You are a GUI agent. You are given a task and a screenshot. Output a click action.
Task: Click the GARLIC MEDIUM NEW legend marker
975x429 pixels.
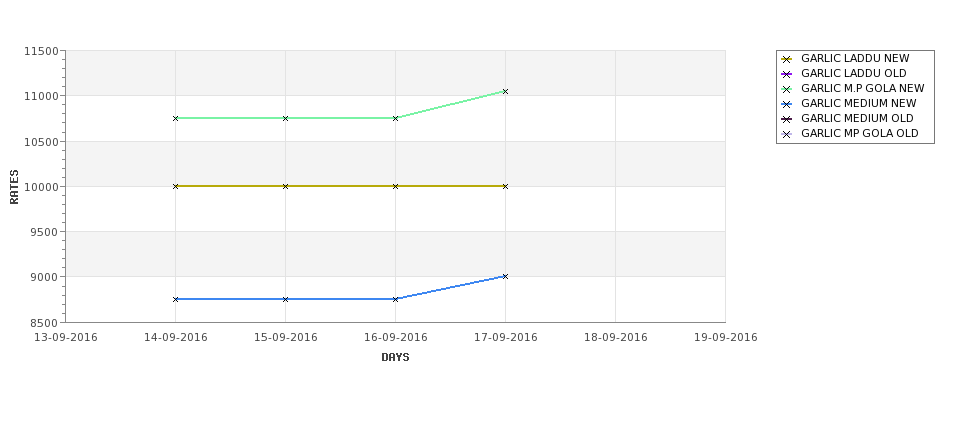pos(787,104)
